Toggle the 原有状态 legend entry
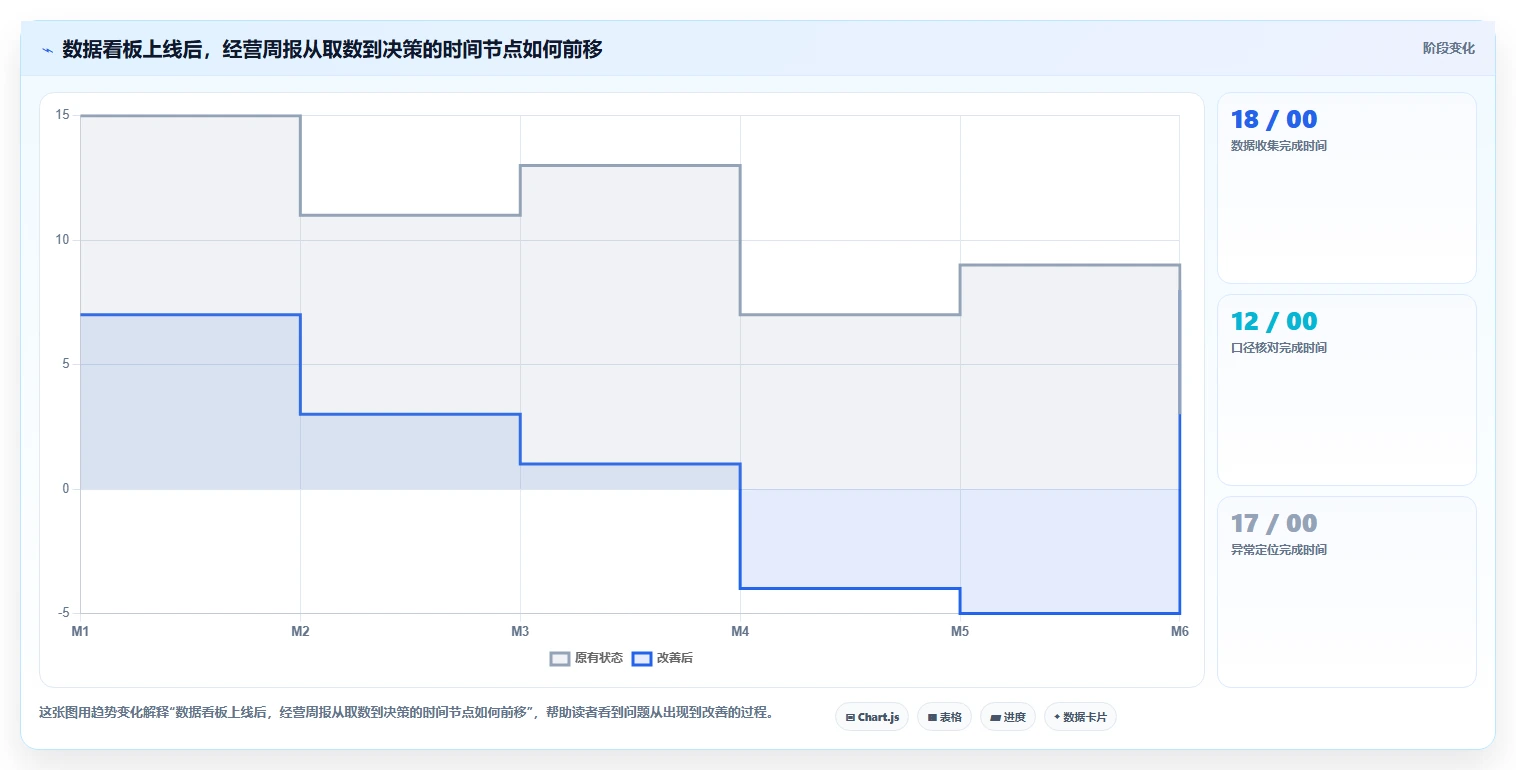 click(x=587, y=658)
